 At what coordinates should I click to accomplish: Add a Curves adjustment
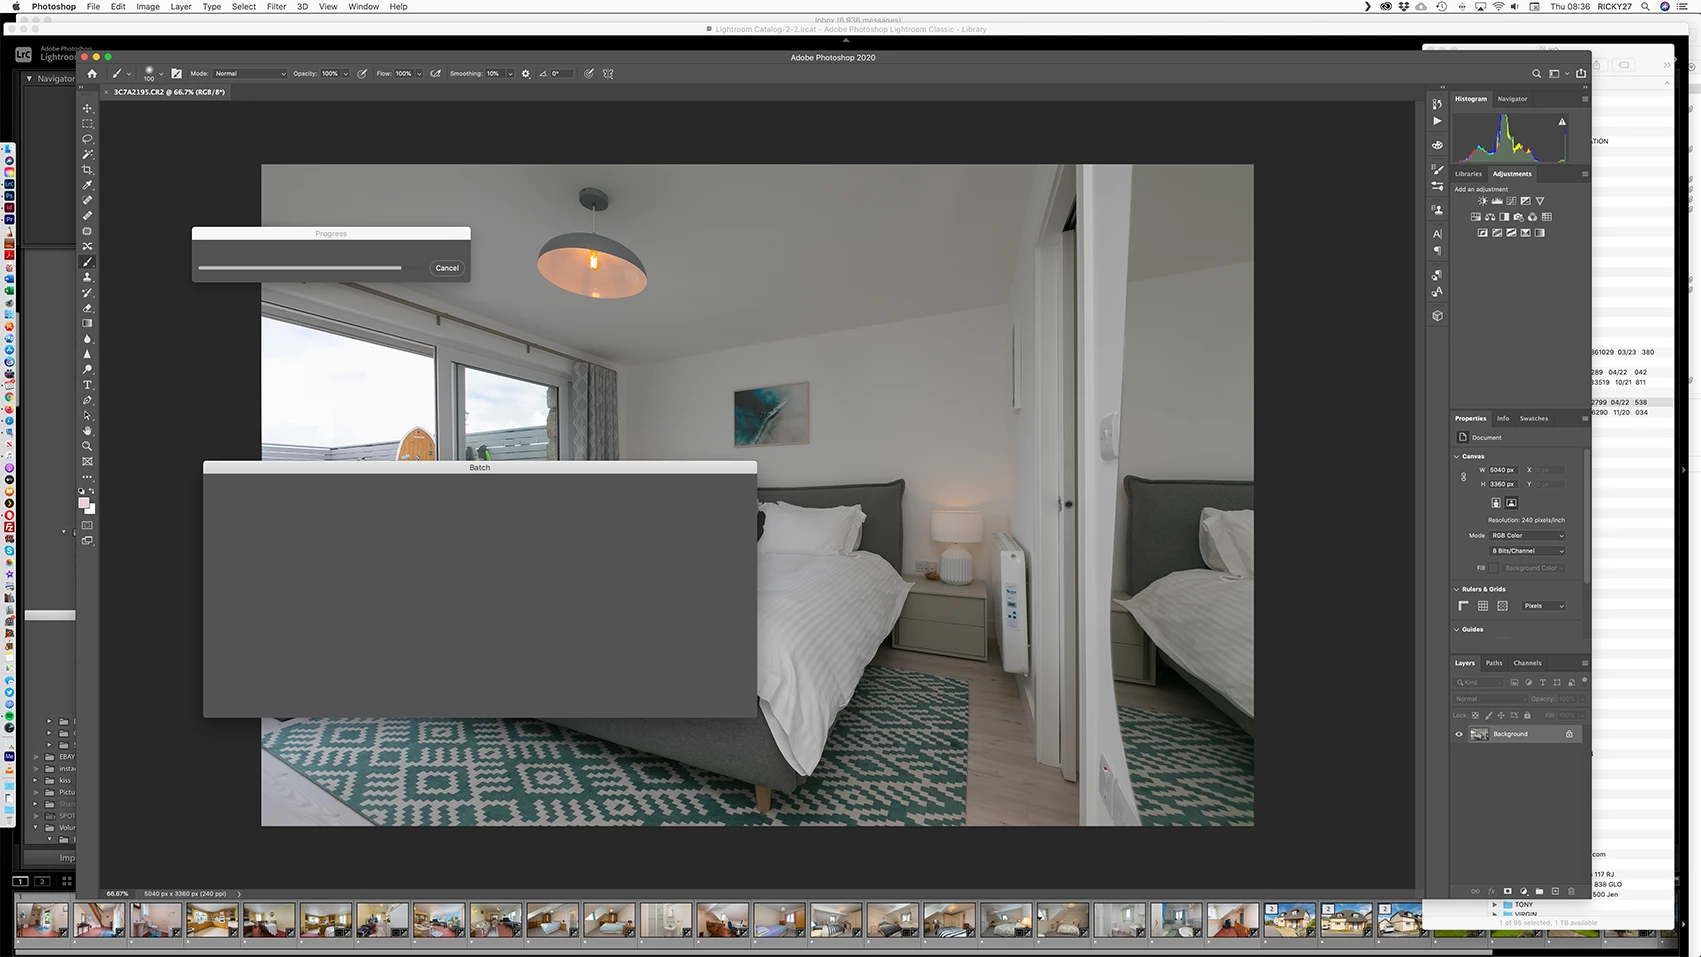coord(1511,201)
